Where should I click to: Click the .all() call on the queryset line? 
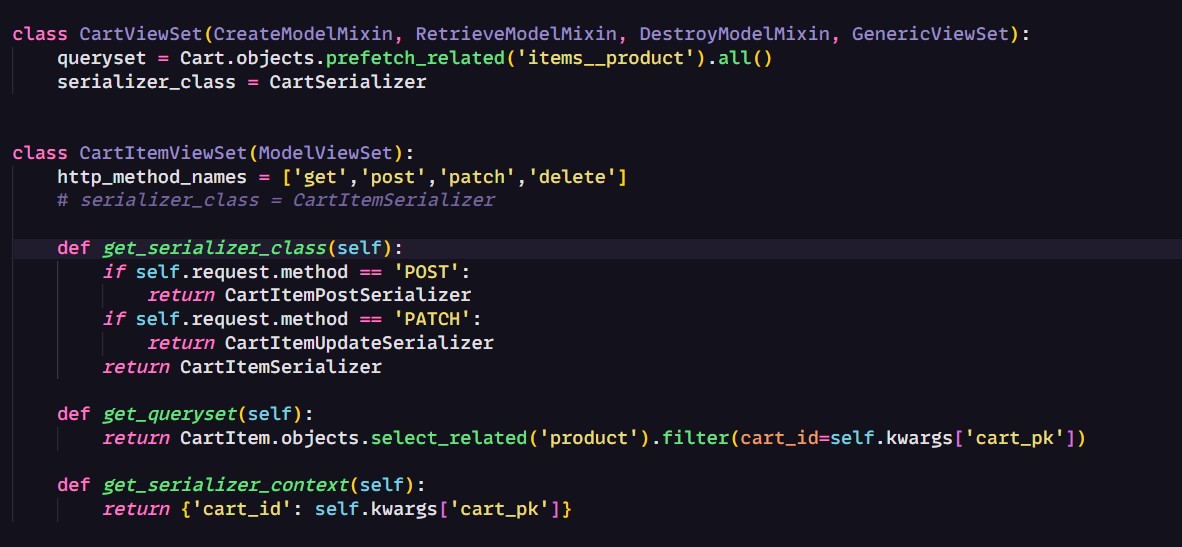pos(740,58)
